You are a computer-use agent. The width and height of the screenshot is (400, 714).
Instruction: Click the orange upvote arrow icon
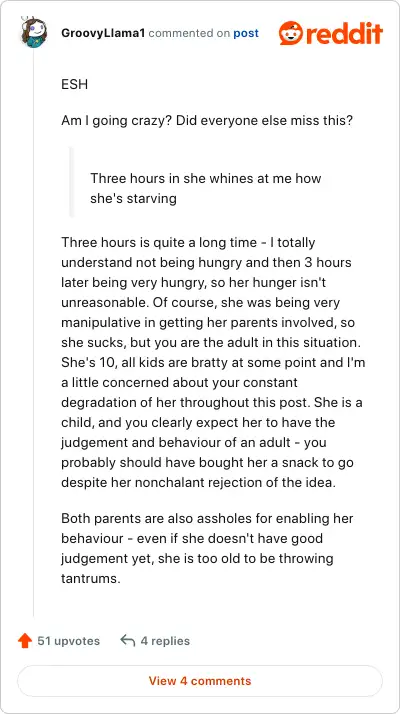pos(25,641)
